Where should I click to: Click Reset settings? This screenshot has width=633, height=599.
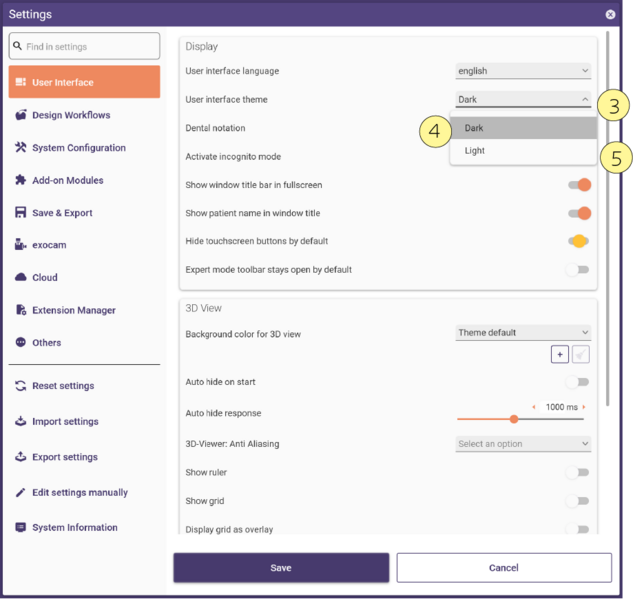[x=63, y=385]
